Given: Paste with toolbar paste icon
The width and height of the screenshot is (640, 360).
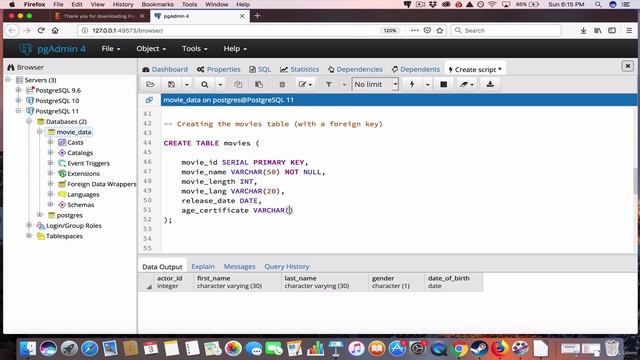Looking at the screenshot, I should [x=259, y=84].
